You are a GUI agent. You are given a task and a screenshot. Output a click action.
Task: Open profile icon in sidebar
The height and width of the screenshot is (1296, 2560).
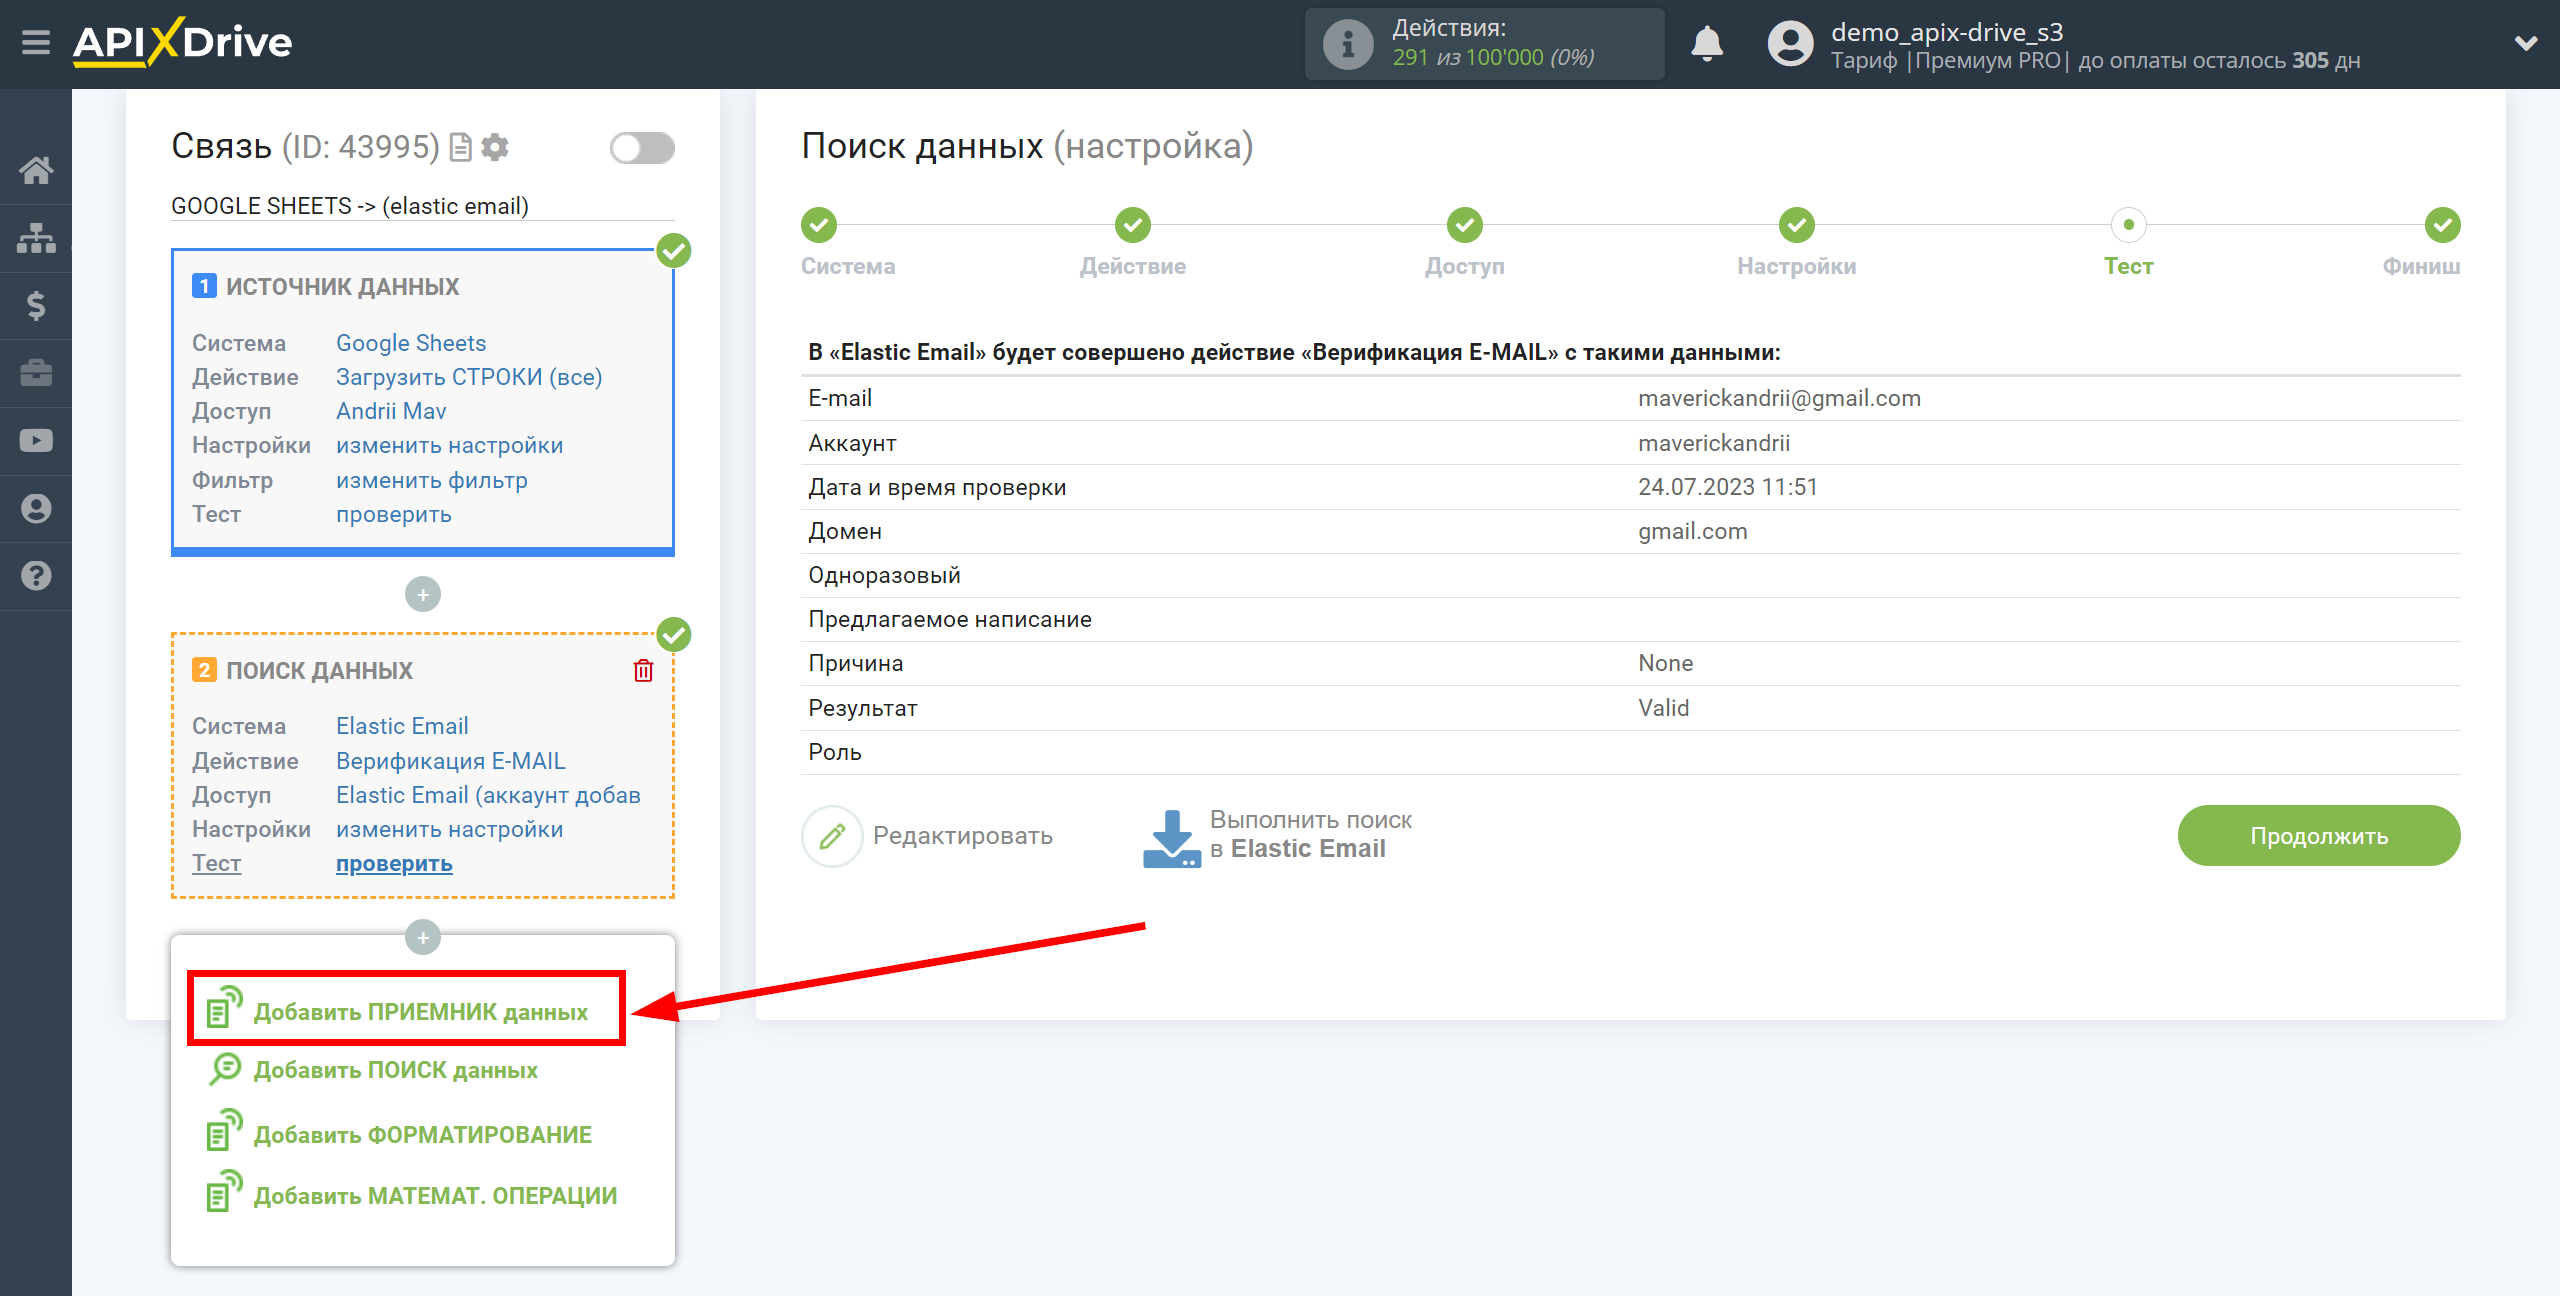pyautogui.click(x=36, y=509)
